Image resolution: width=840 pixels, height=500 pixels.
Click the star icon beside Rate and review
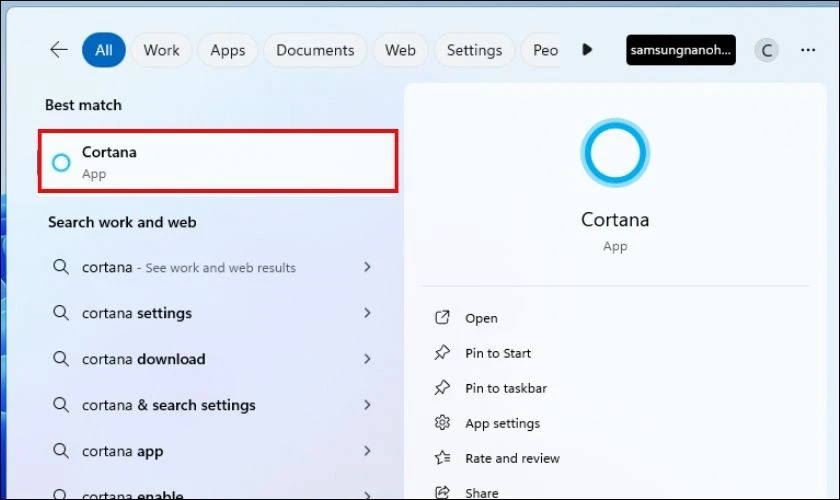(x=442, y=458)
